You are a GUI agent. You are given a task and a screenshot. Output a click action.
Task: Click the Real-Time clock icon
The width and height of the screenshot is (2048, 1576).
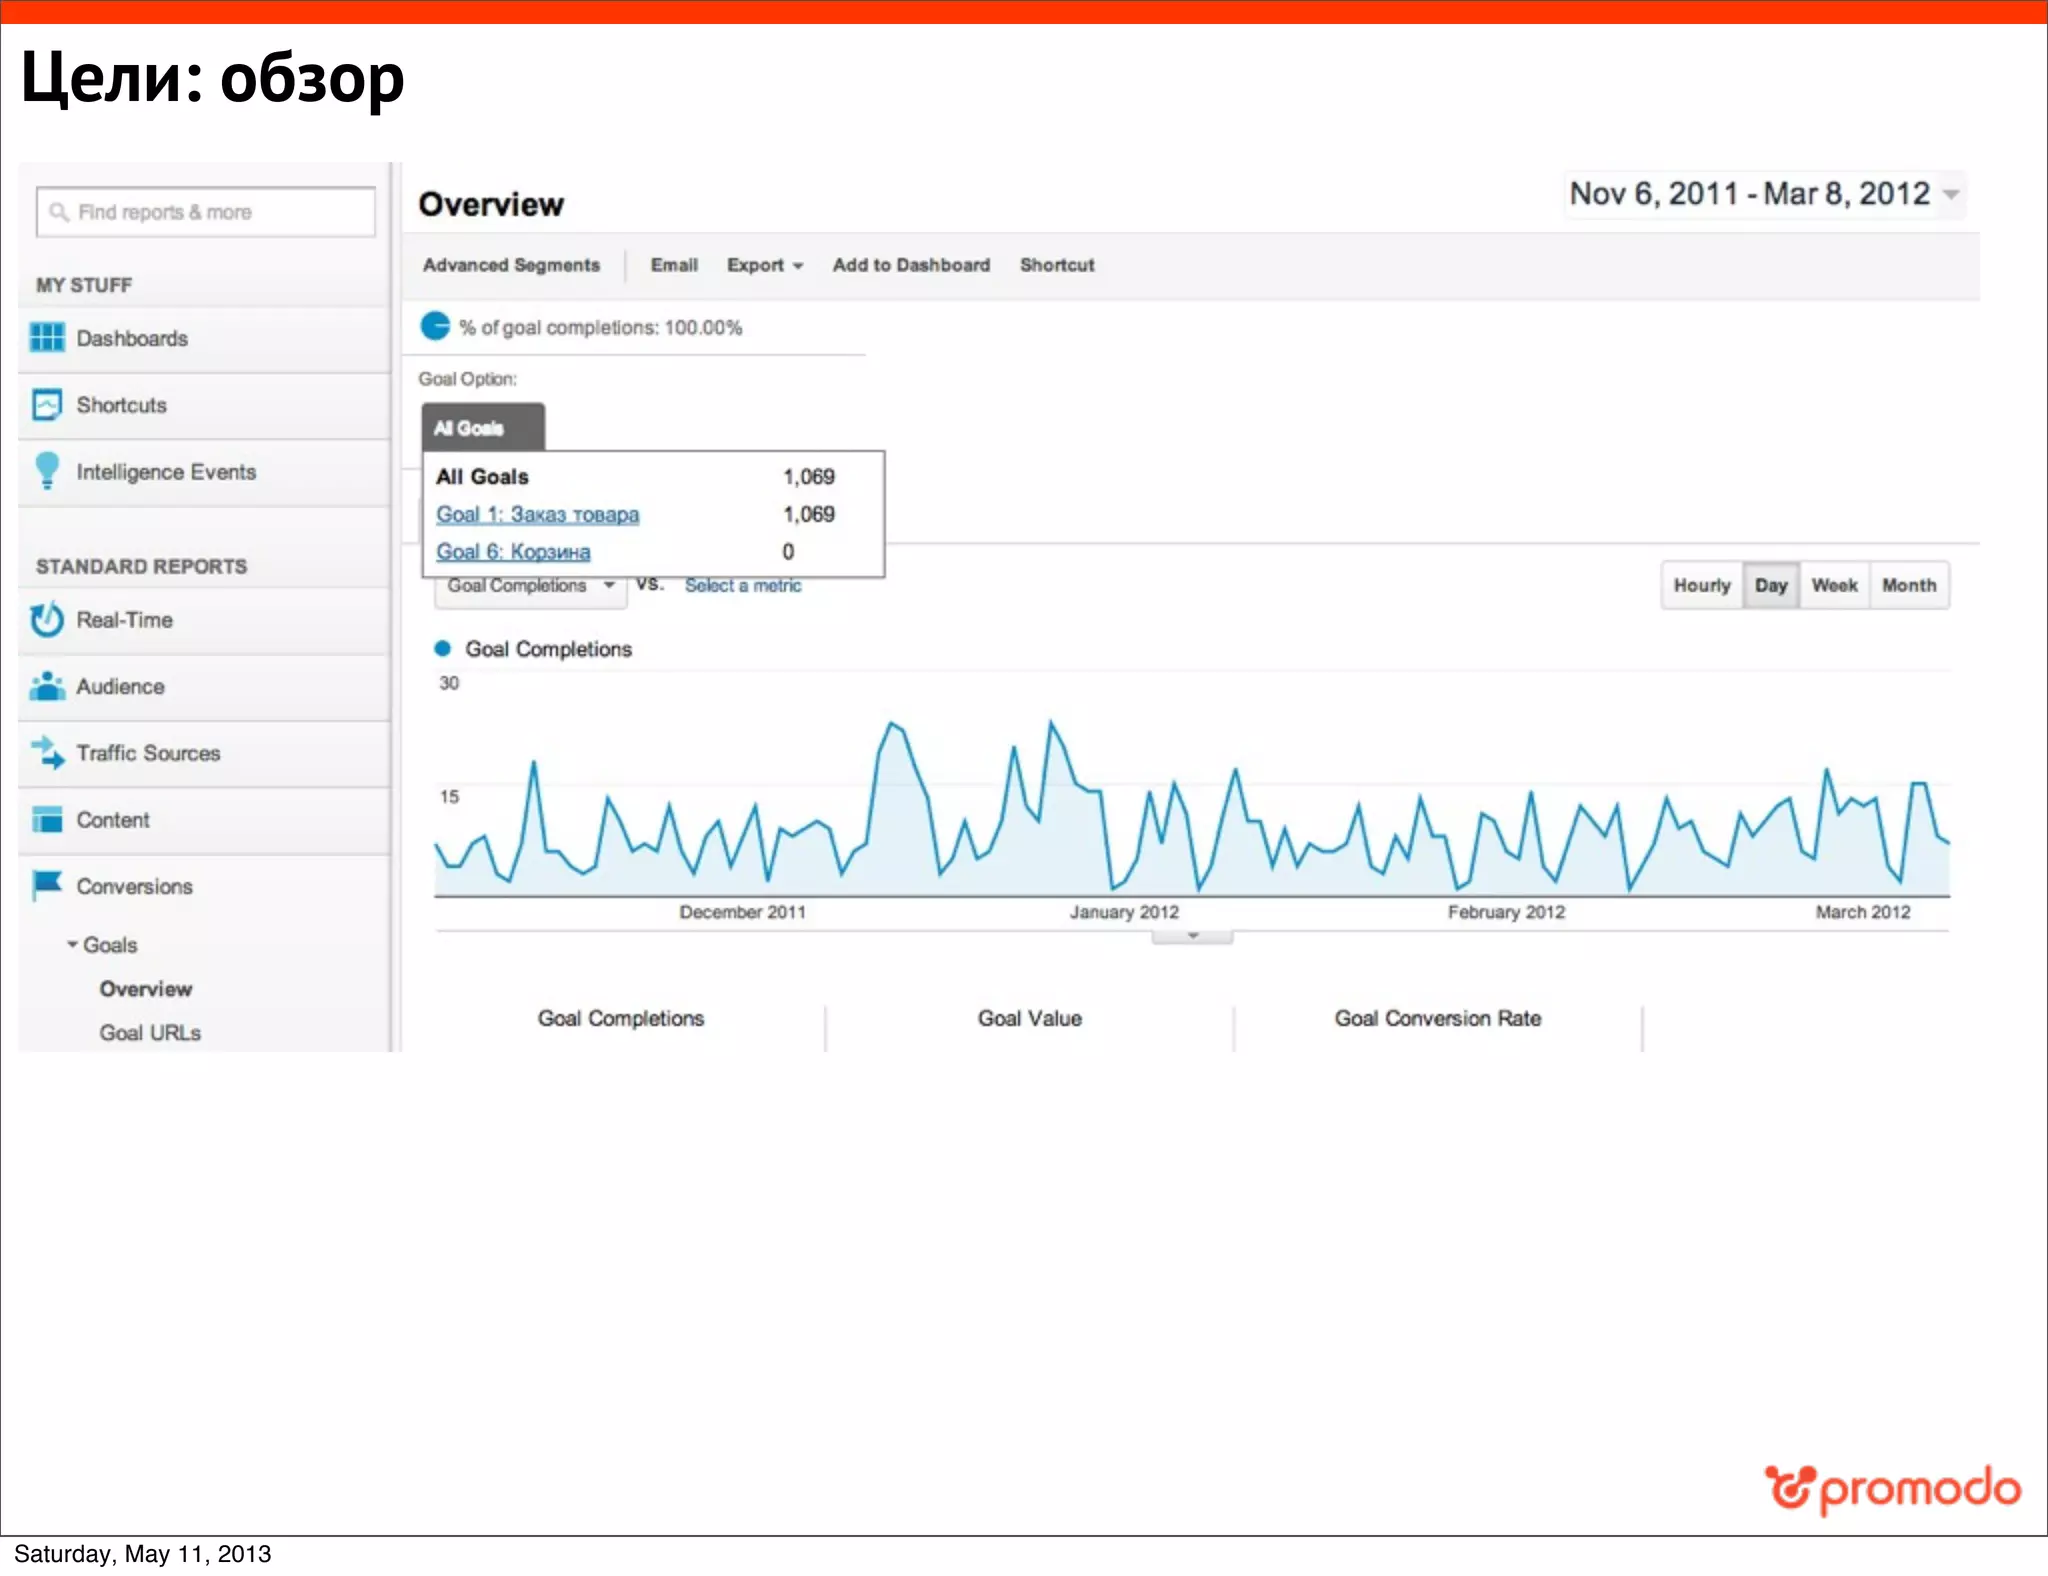pyautogui.click(x=47, y=620)
